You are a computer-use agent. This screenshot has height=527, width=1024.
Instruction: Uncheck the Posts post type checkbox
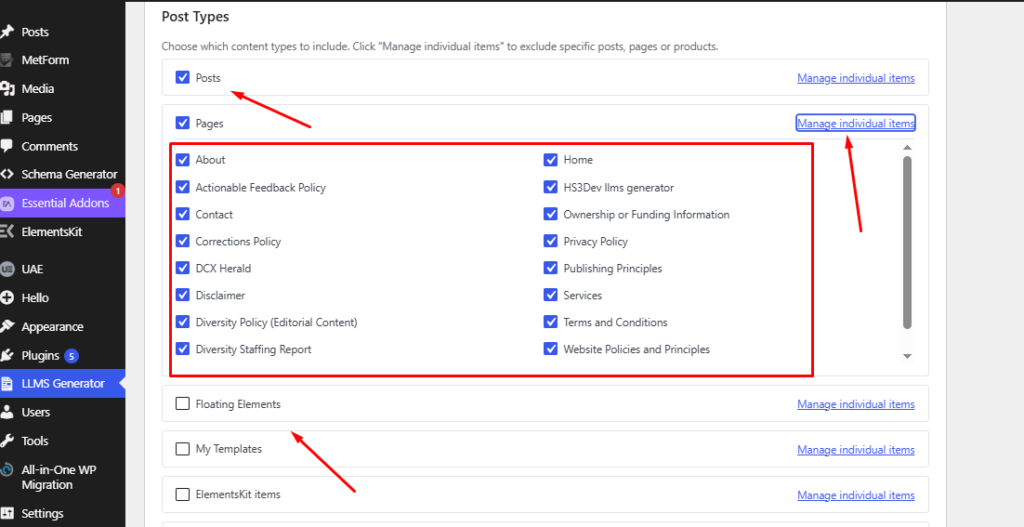[x=182, y=77]
